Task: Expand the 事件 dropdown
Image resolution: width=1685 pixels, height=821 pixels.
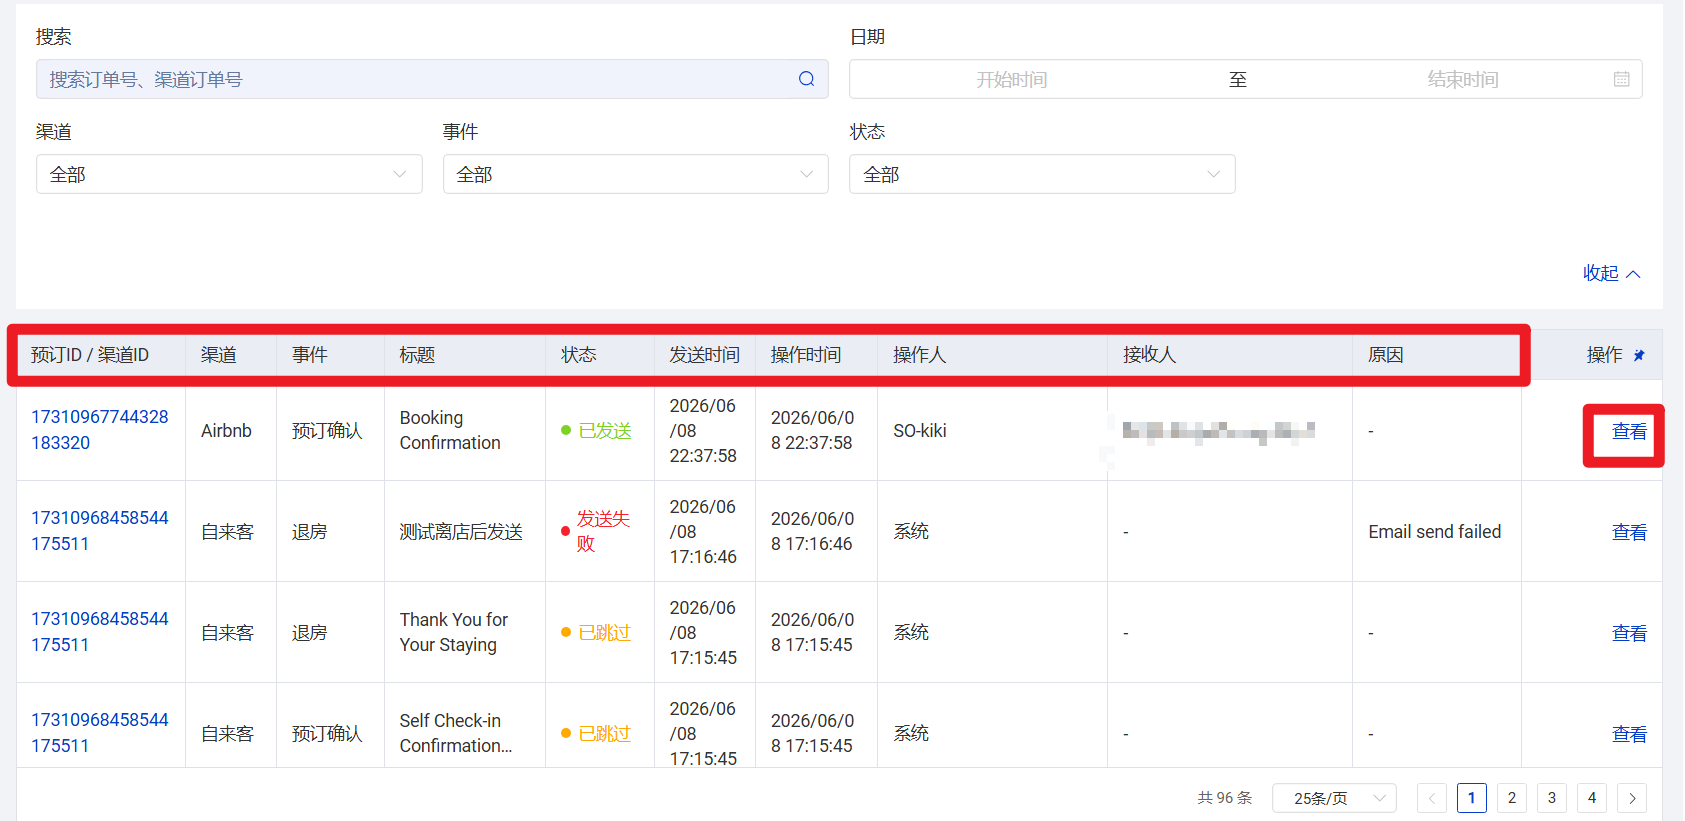Action: click(636, 174)
